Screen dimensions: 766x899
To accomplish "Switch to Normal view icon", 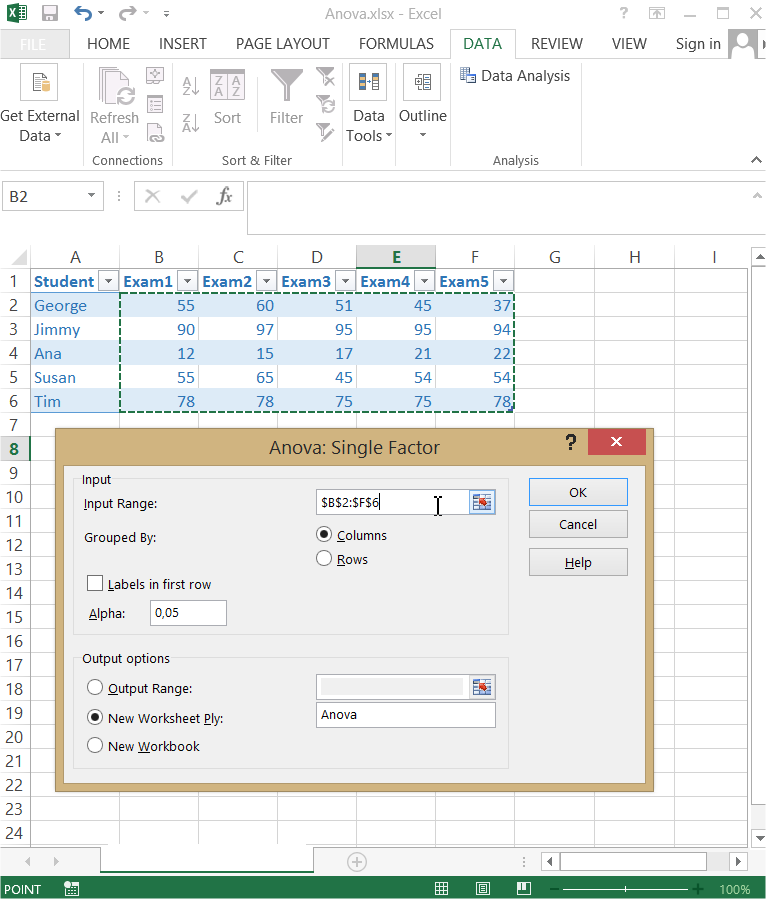I will pos(441,889).
